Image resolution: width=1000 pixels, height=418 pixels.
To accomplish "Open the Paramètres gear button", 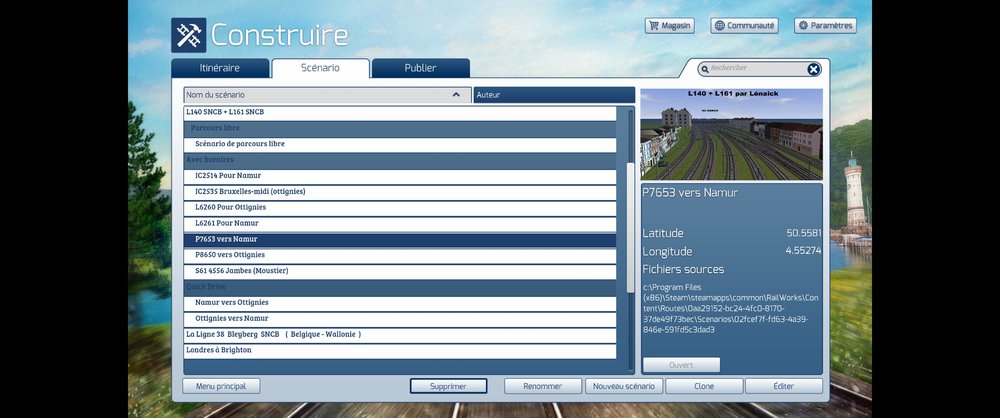I will pos(825,26).
